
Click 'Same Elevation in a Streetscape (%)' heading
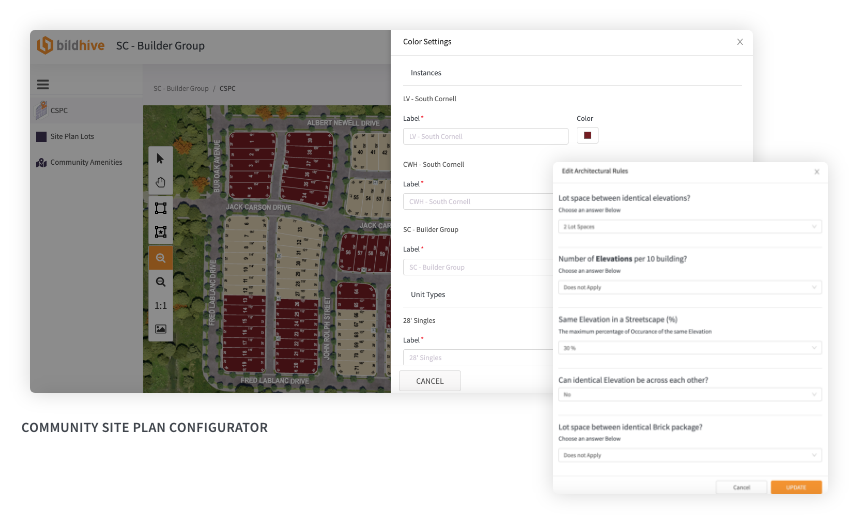(x=618, y=319)
